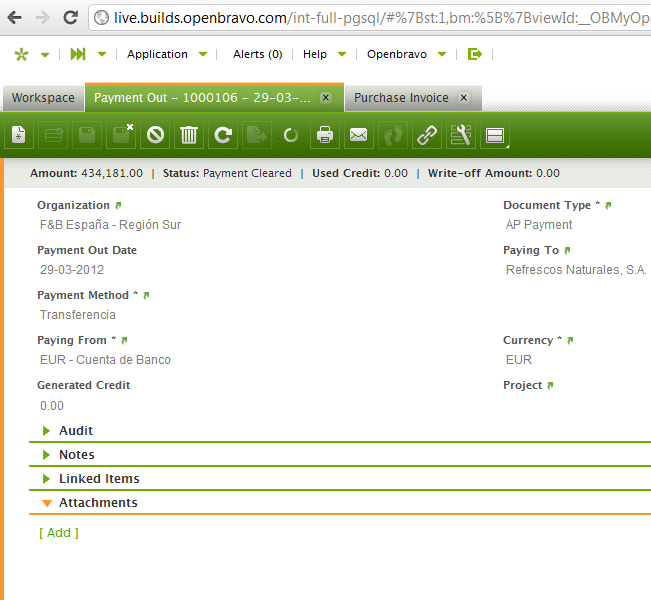The image size is (651, 600).
Task: Click the browser back arrow
Action: click(15, 17)
